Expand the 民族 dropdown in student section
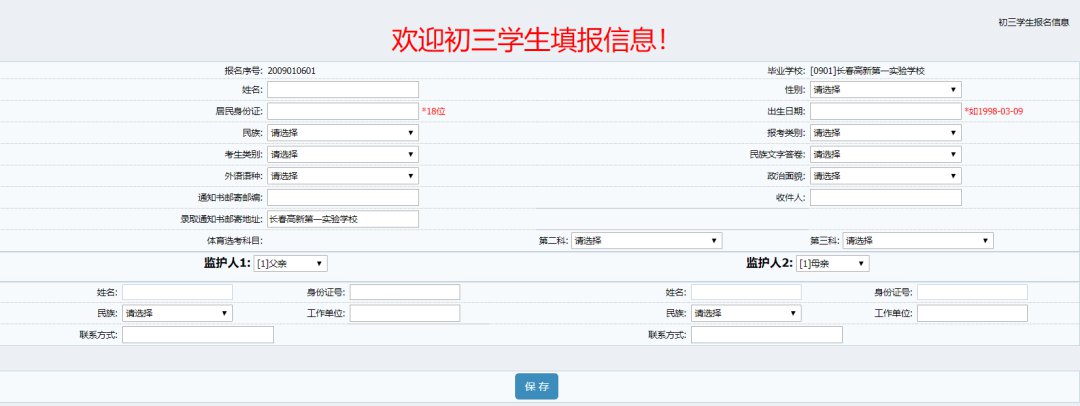 (342, 133)
